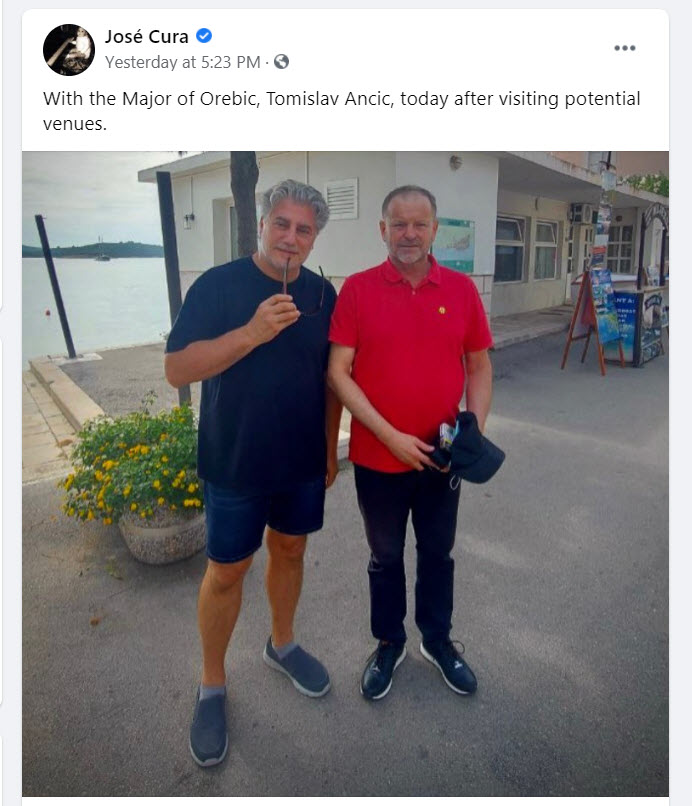The height and width of the screenshot is (806, 692).
Task: Click the yellow flower planter in photo
Action: pos(136,483)
